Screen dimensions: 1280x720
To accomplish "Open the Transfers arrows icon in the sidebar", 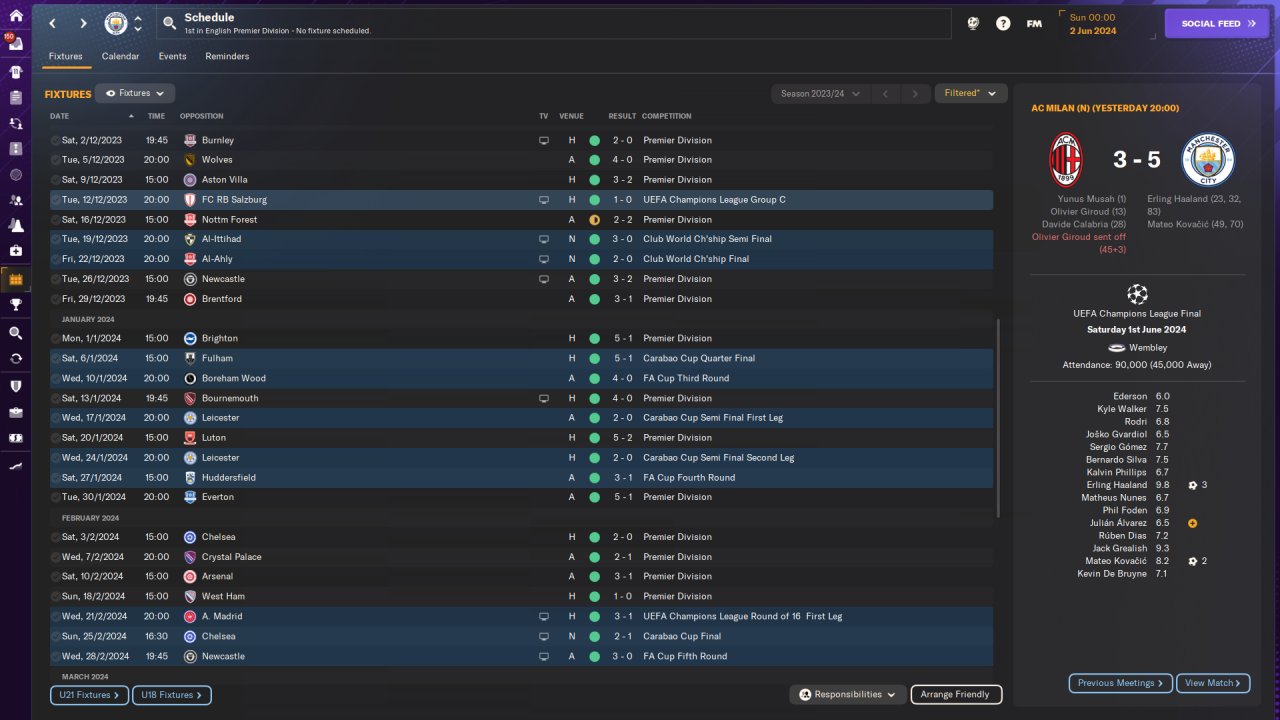I will pyautogui.click(x=15, y=359).
